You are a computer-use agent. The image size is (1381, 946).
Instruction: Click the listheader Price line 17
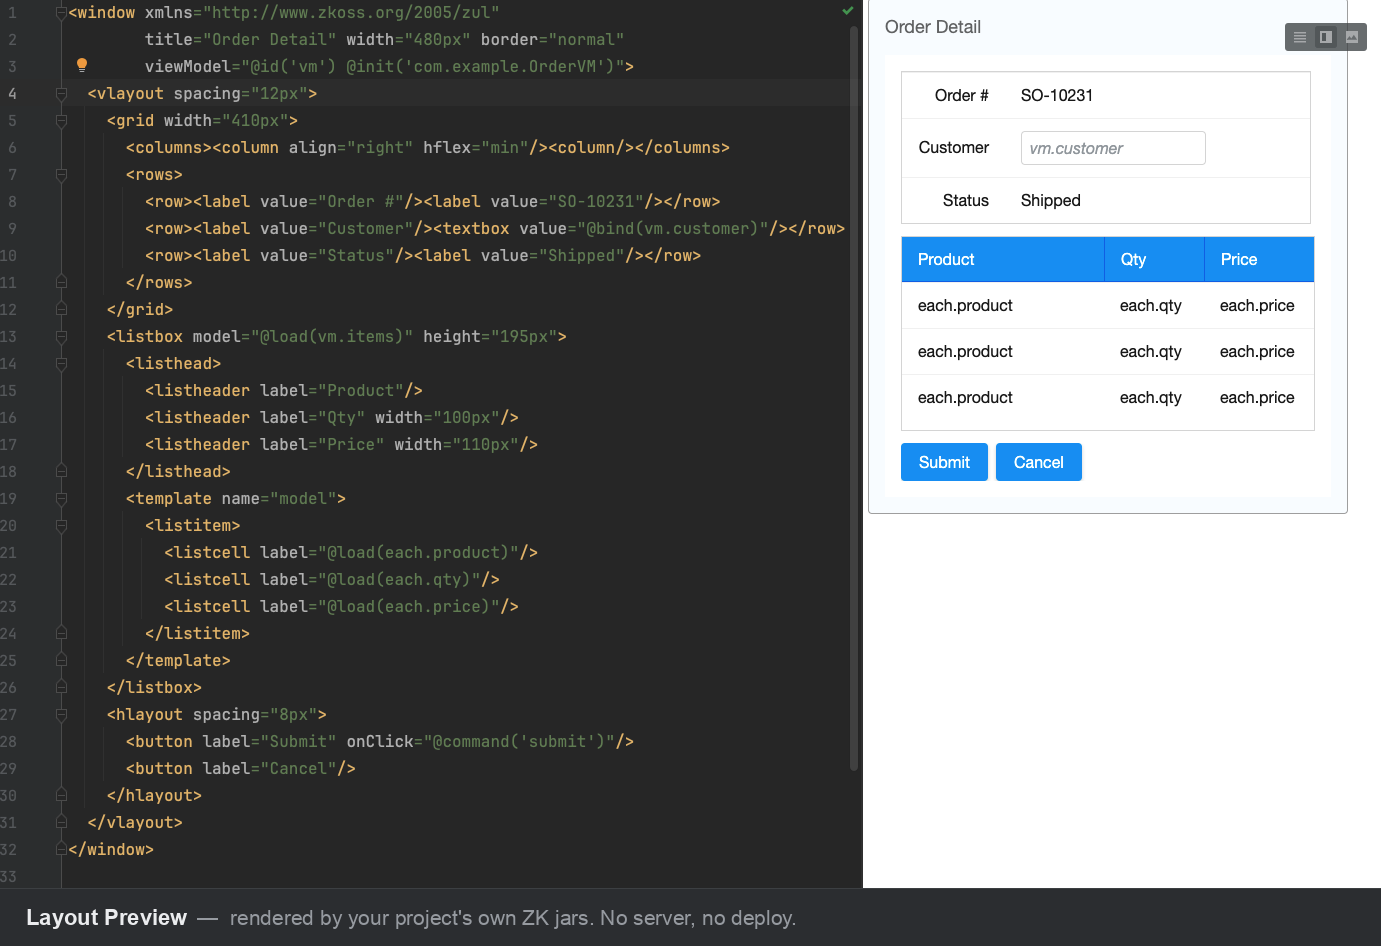342,444
